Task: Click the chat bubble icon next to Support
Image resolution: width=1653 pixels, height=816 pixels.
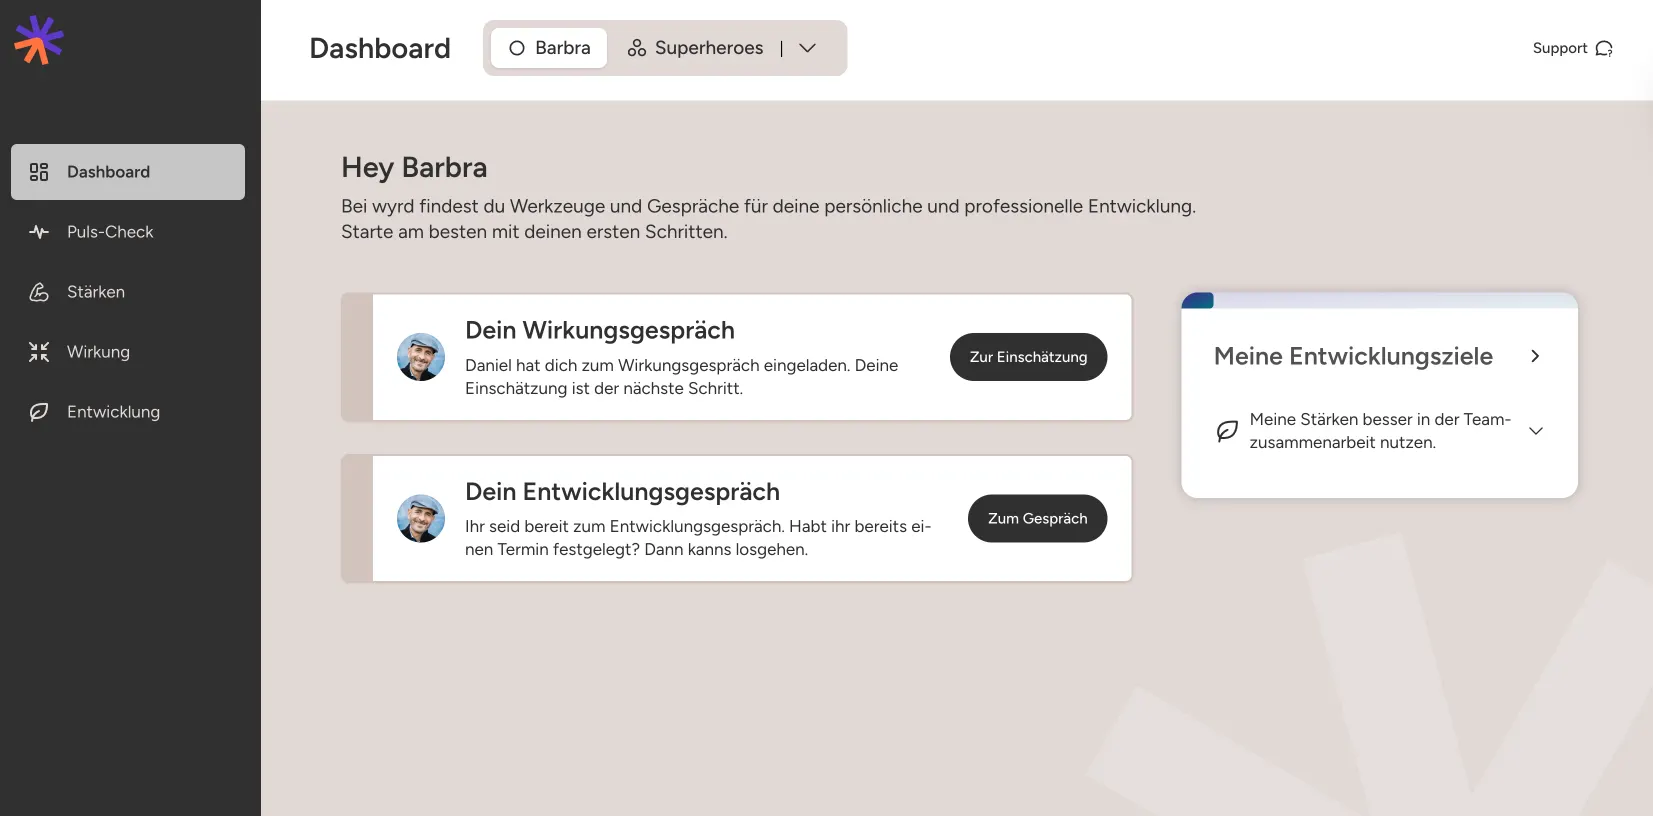Action: pyautogui.click(x=1605, y=48)
